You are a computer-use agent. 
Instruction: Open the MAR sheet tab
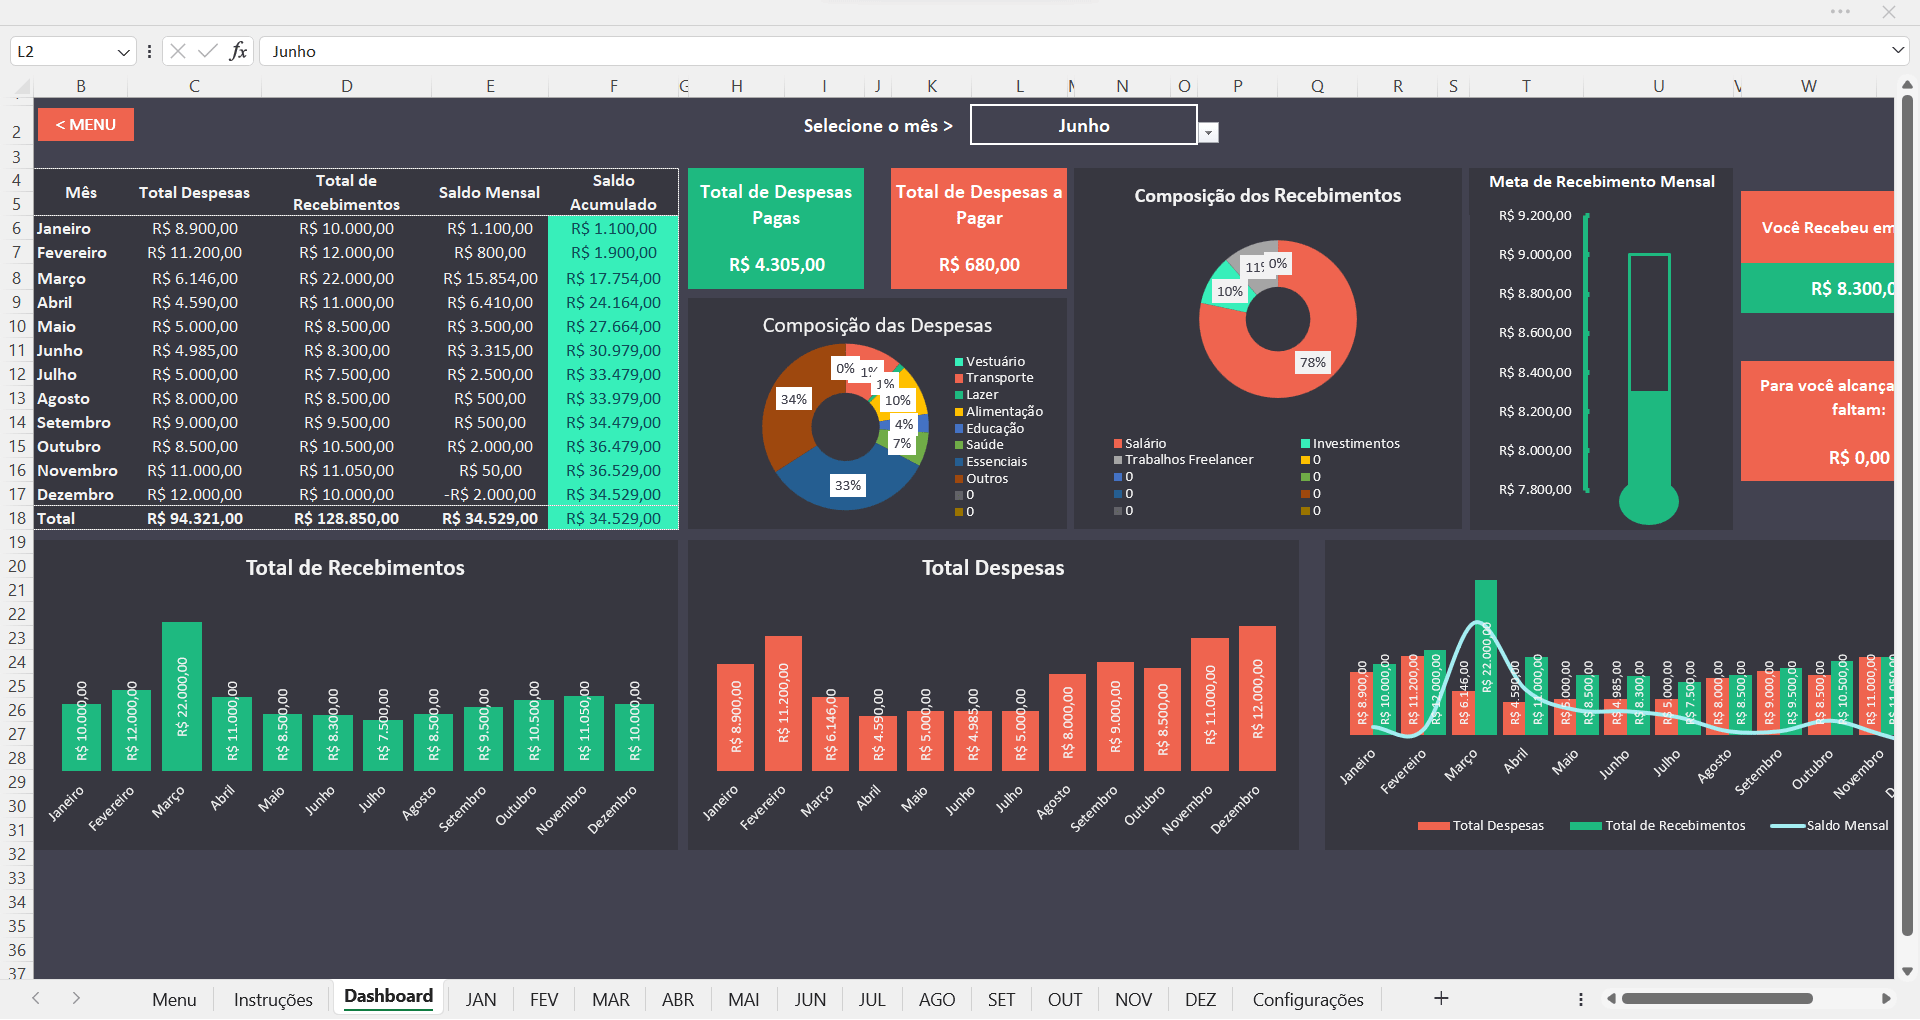point(611,999)
